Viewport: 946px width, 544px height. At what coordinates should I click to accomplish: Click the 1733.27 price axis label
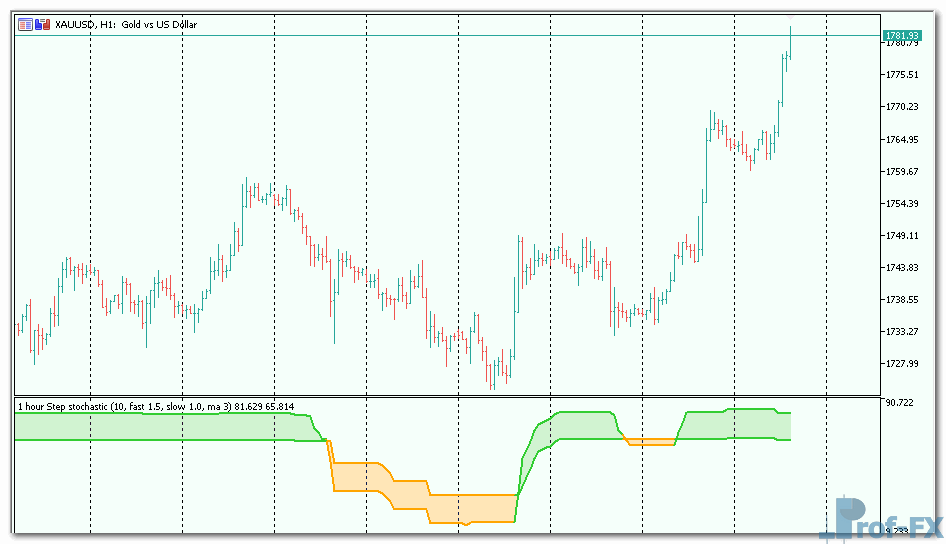(x=902, y=331)
